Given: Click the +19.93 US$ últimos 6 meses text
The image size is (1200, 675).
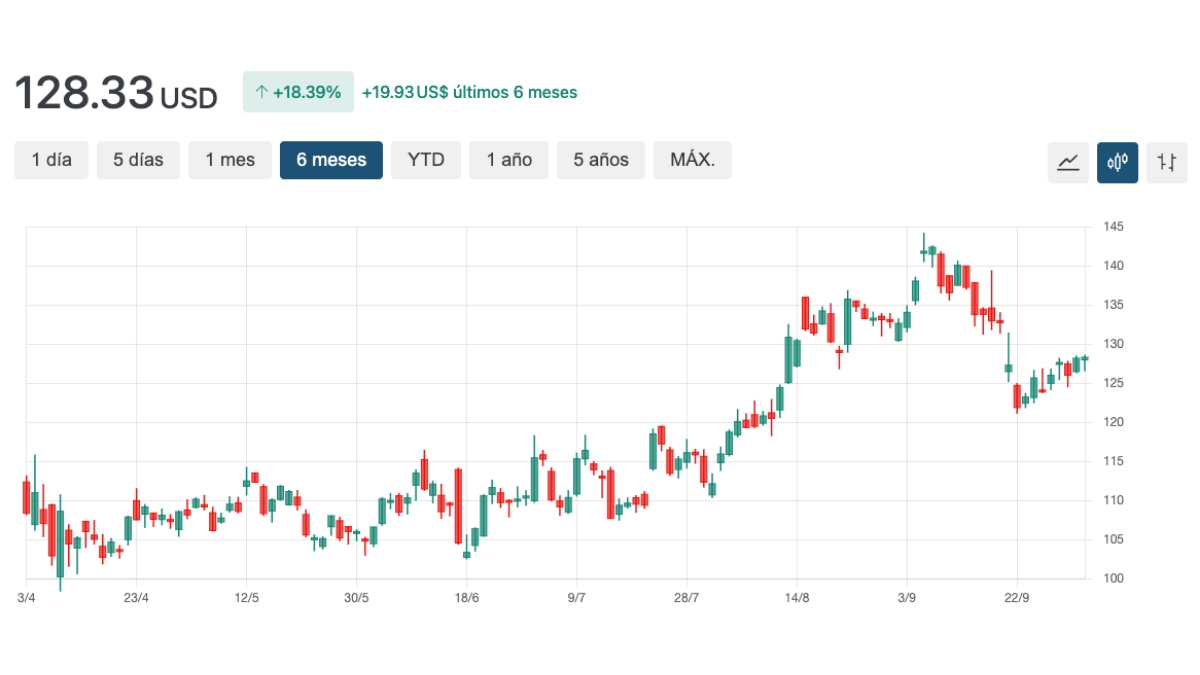Looking at the screenshot, I should pyautogui.click(x=469, y=92).
